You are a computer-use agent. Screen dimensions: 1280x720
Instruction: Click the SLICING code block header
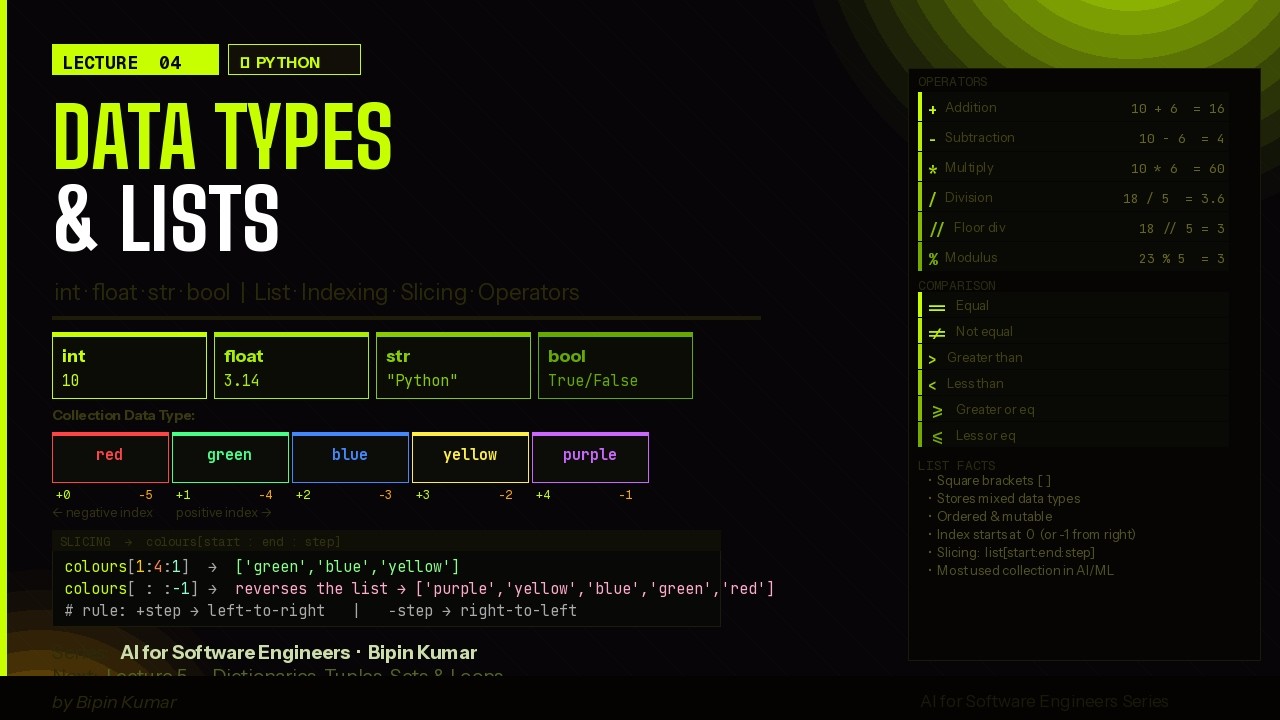tap(386, 541)
